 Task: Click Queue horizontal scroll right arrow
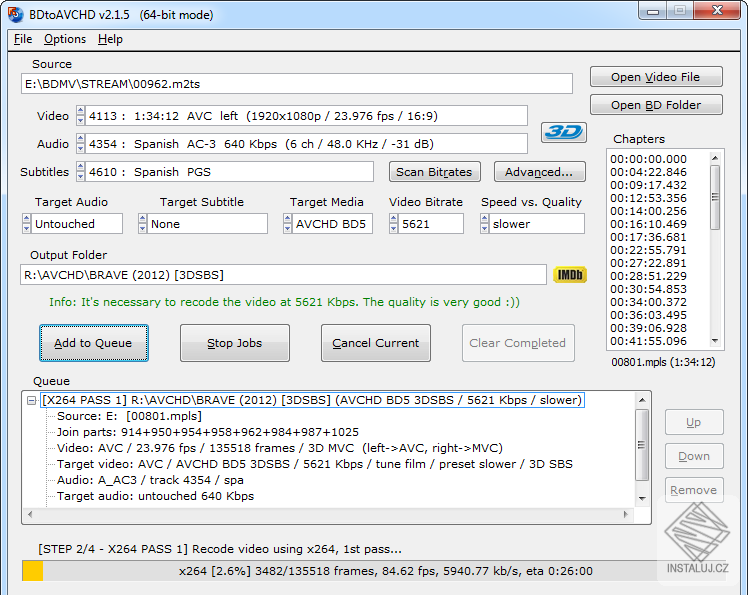[x=626, y=514]
